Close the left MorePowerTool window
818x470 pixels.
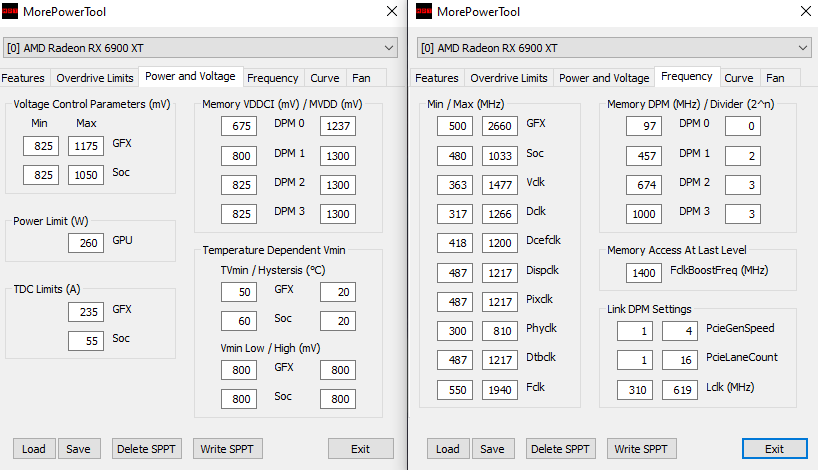point(392,11)
